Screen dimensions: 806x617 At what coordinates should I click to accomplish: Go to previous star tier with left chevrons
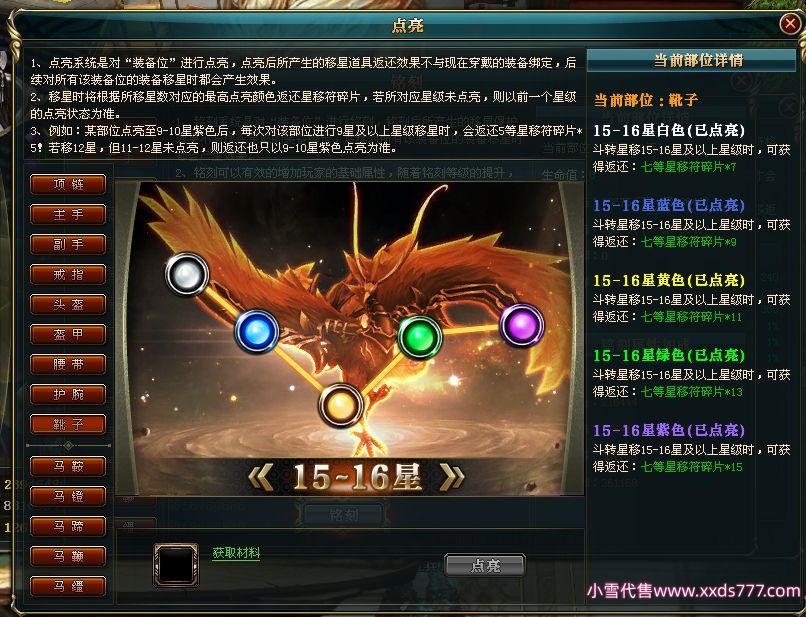click(261, 478)
